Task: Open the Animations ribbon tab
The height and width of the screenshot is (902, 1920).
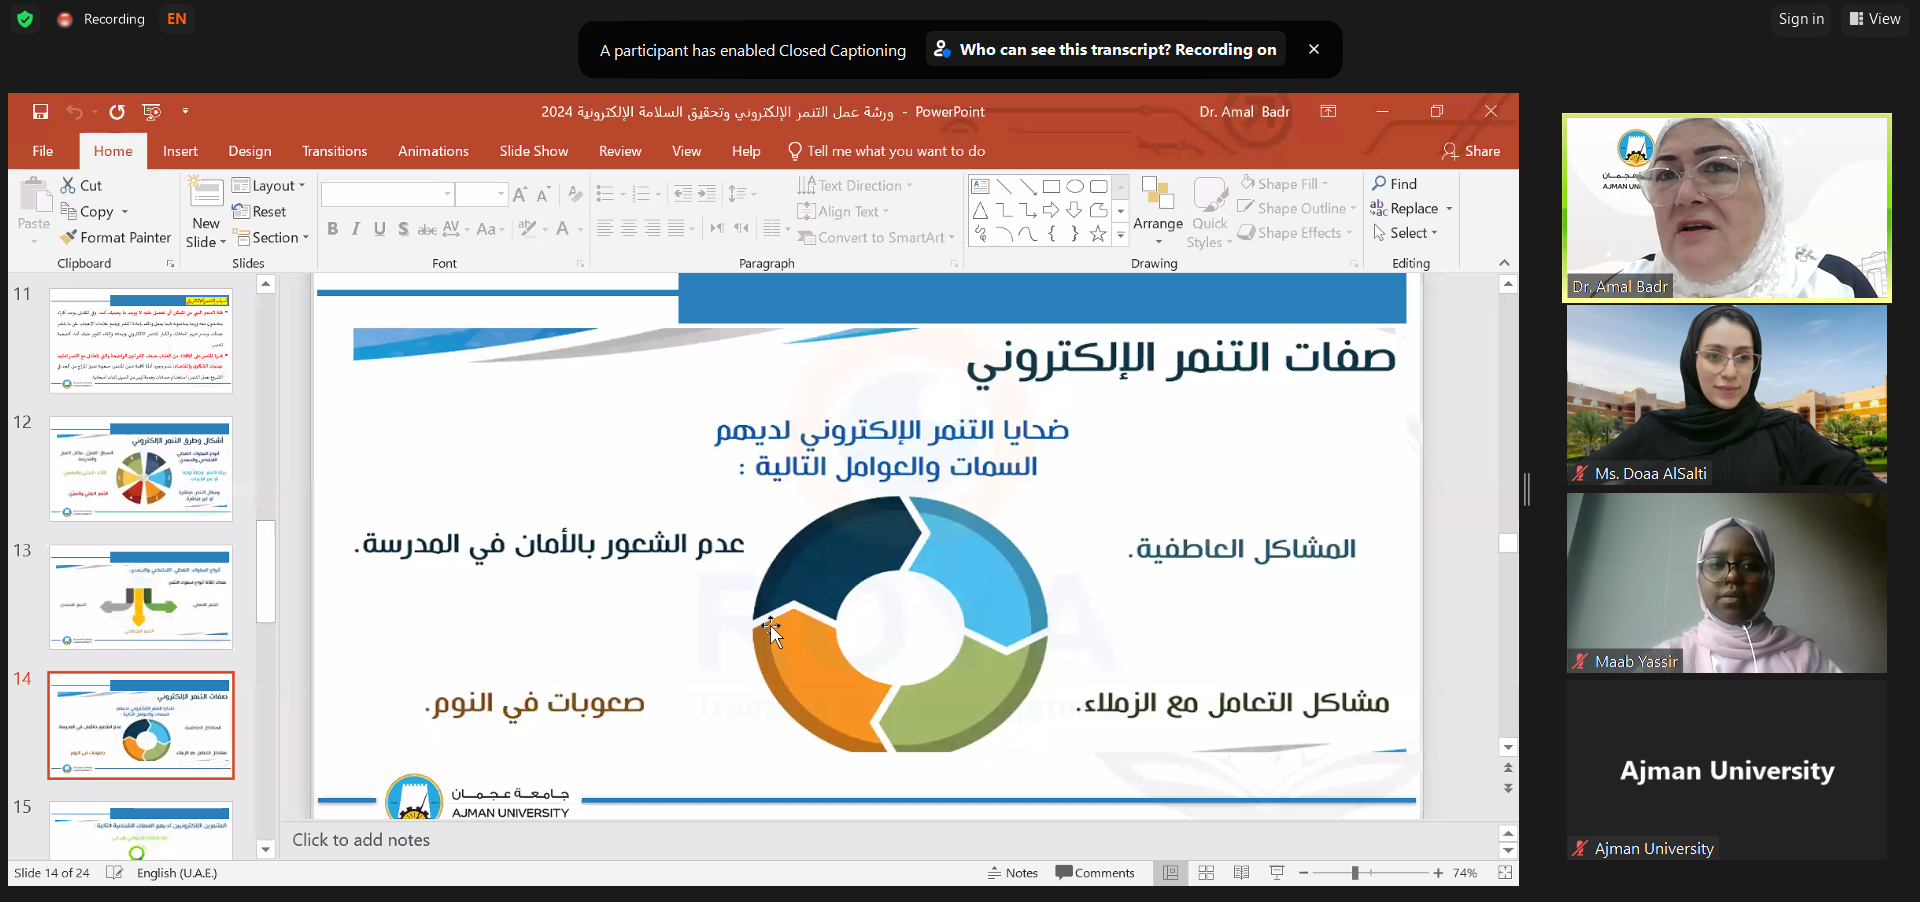Action: (x=433, y=151)
